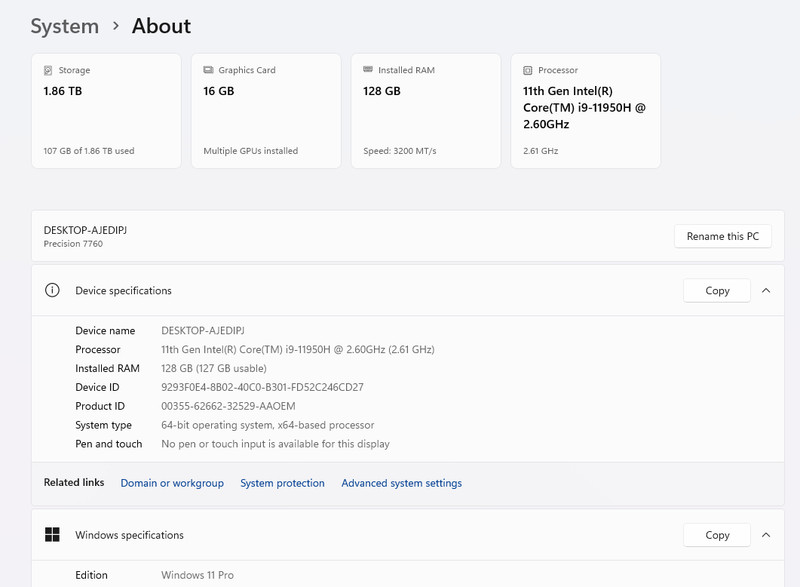Click the Graphics Card icon
Image resolution: width=800 pixels, height=587 pixels.
click(208, 70)
